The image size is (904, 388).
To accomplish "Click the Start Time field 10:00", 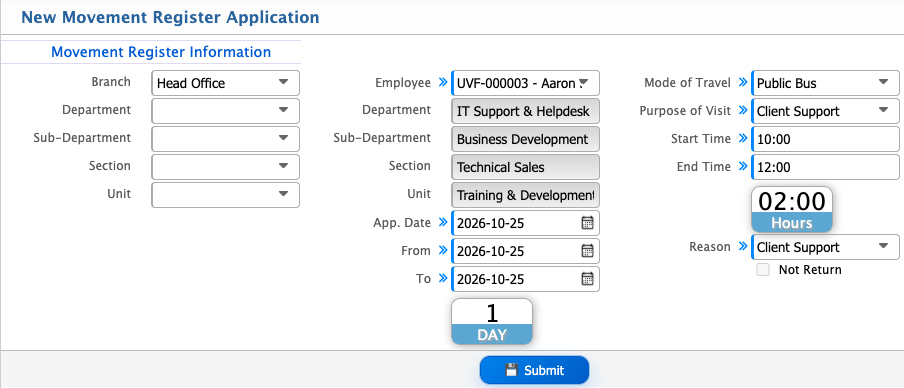I will [825, 139].
